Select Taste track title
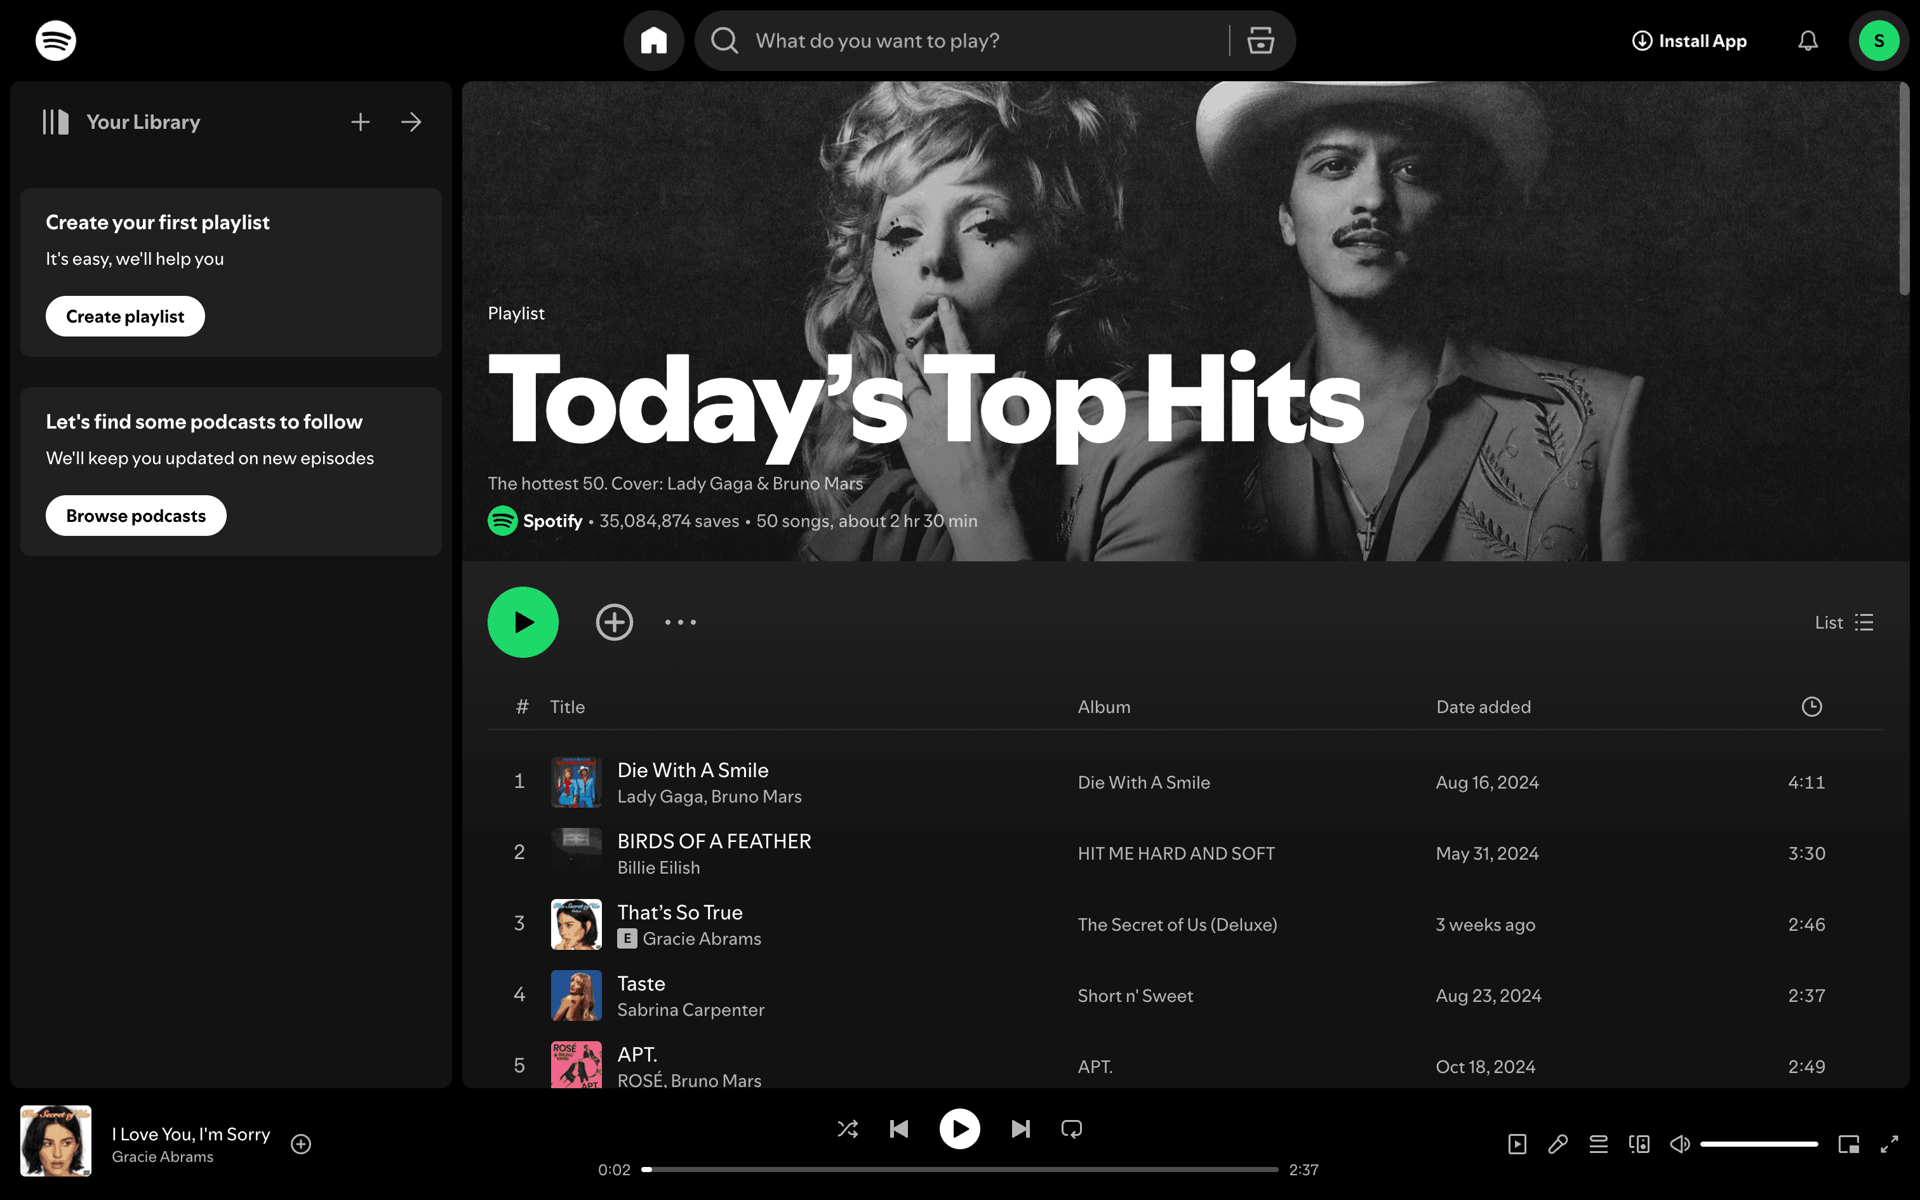Viewport: 1920px width, 1200px height. (x=641, y=983)
